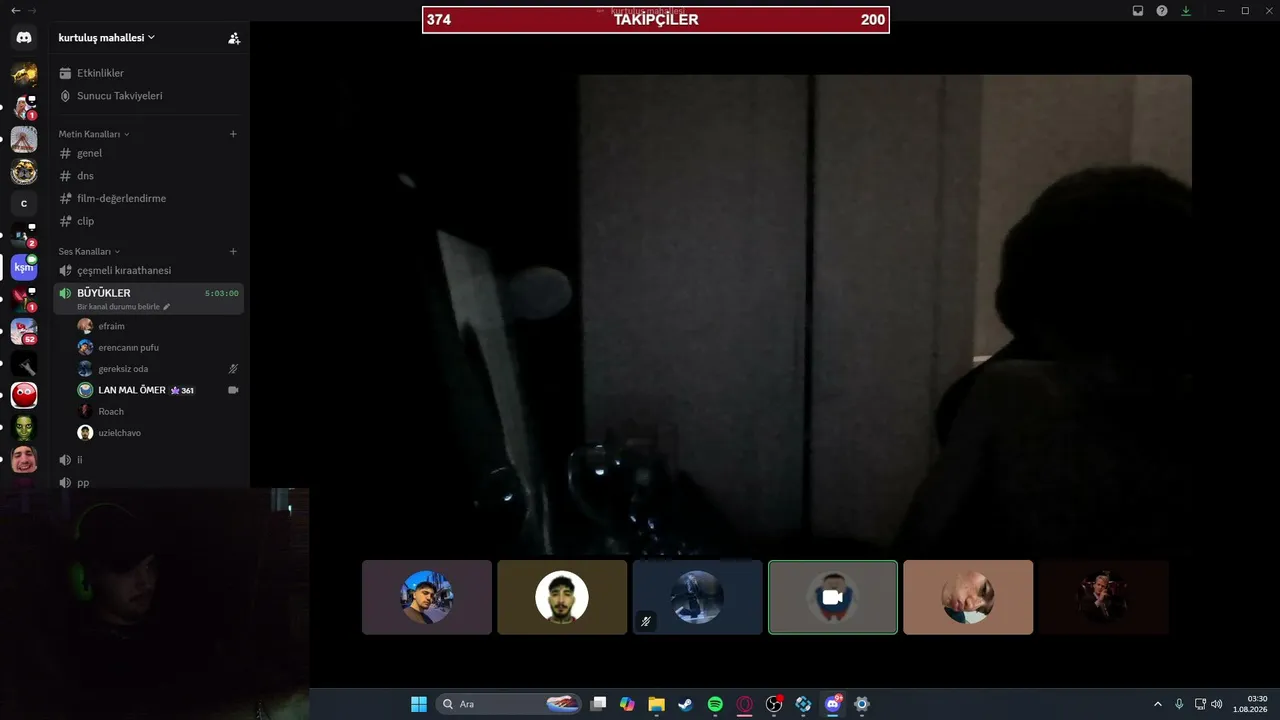
Task: Select green-outlined tile with camera icon
Action: pos(833,597)
